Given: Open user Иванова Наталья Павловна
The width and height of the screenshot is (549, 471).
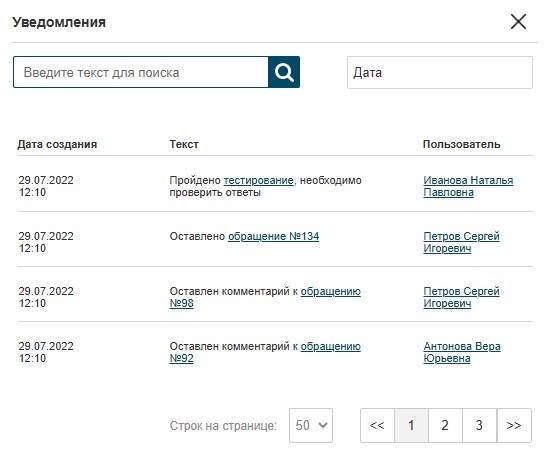Looking at the screenshot, I should [x=468, y=186].
